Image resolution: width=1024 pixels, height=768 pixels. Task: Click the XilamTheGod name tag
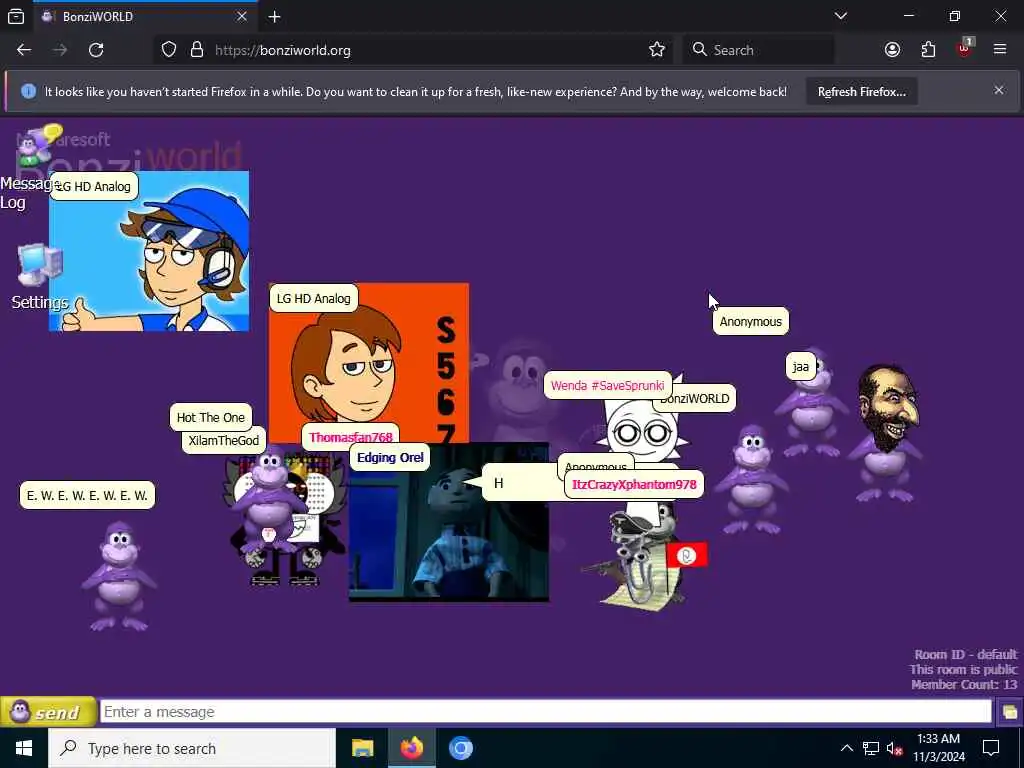223,441
